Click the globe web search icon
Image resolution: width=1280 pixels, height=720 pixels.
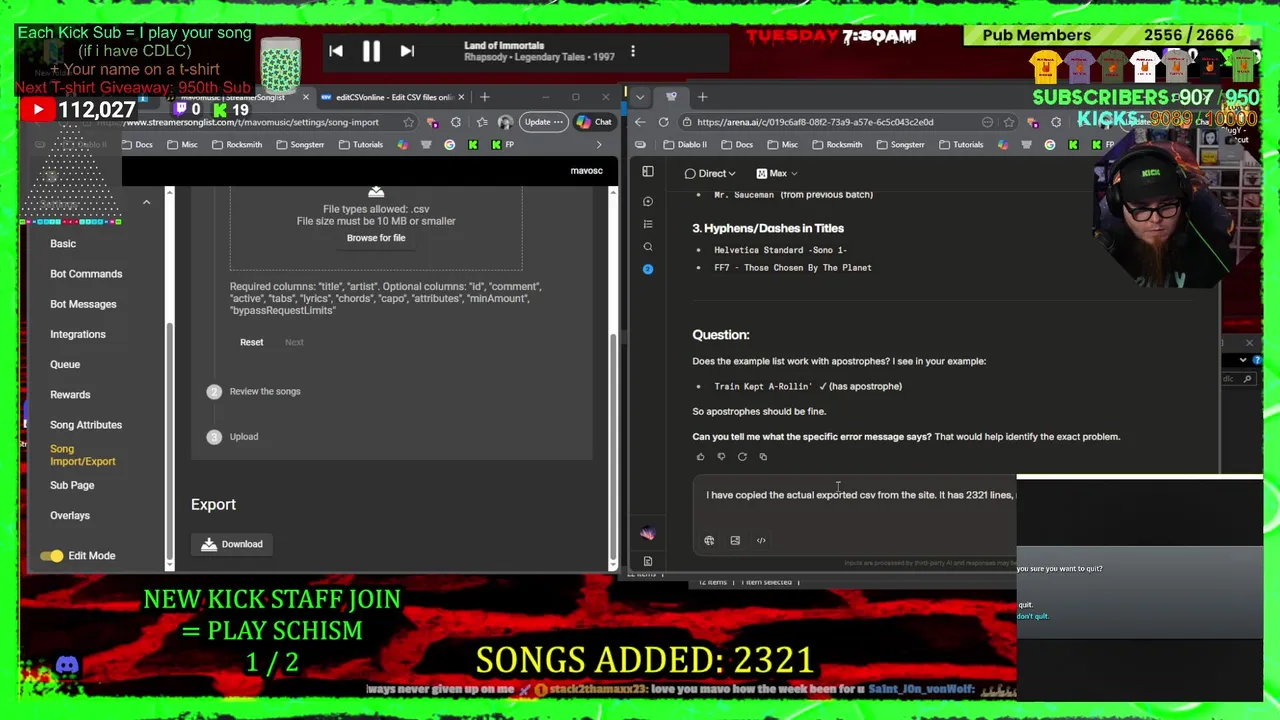pyautogui.click(x=709, y=541)
